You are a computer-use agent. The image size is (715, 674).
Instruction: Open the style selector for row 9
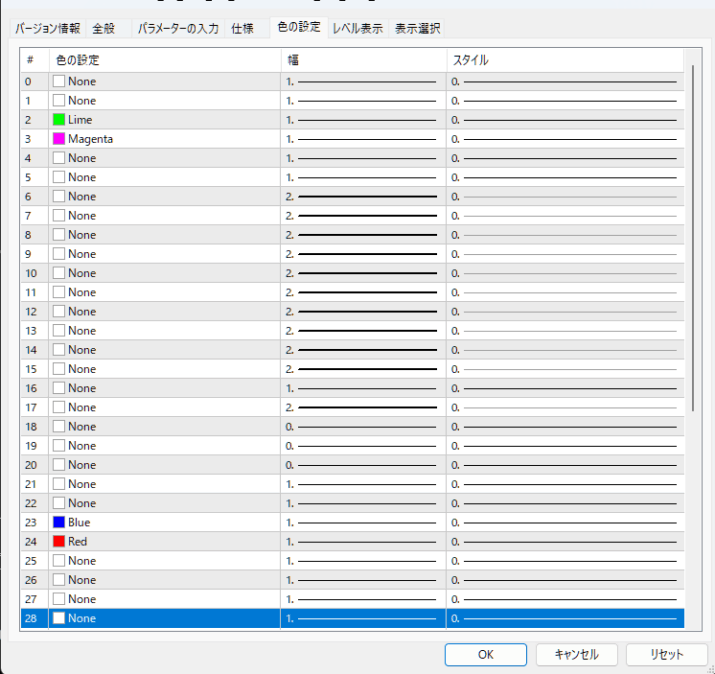(x=565, y=254)
